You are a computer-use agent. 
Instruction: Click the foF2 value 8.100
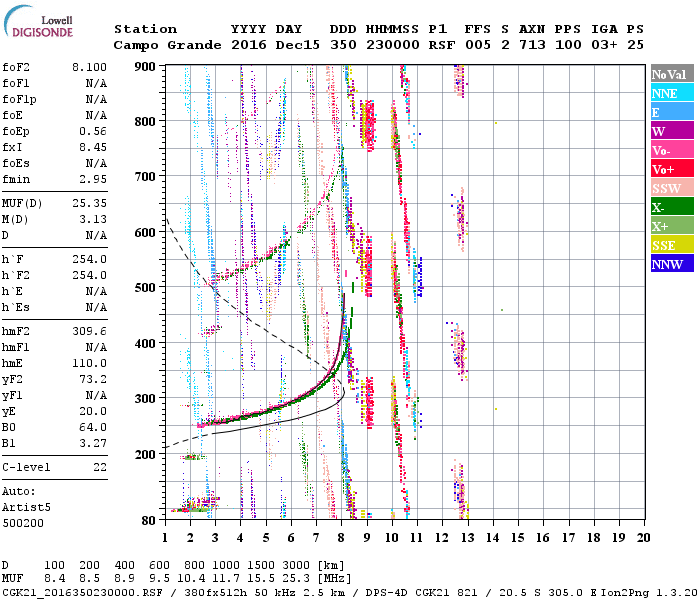(89, 67)
